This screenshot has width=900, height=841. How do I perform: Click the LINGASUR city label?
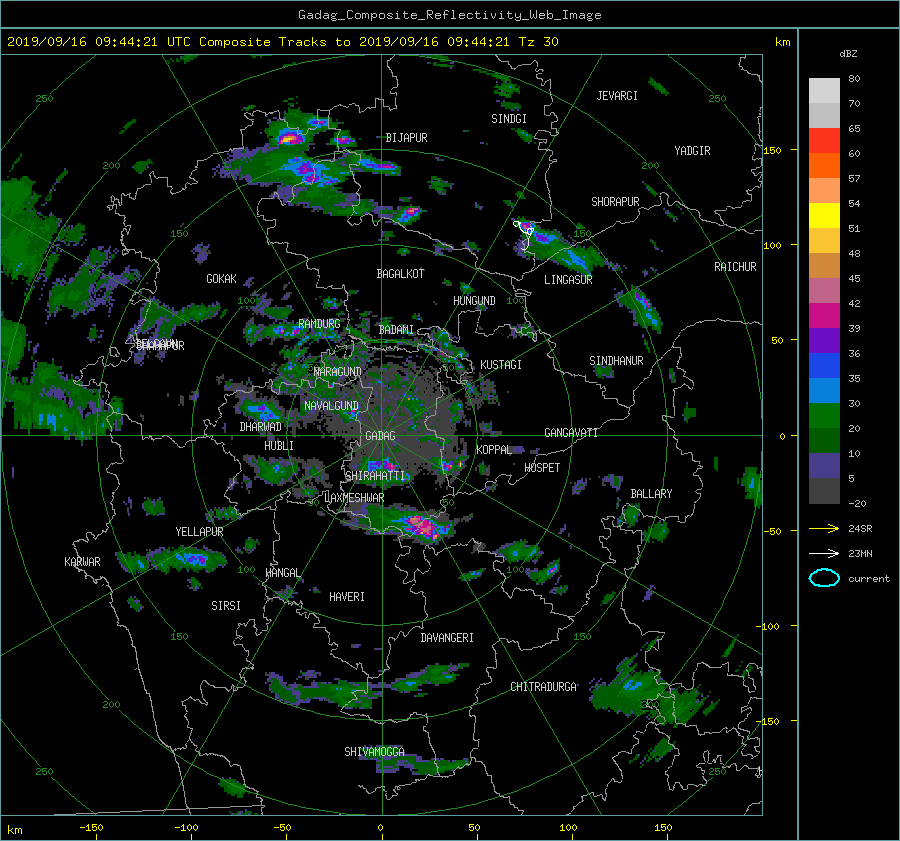tap(568, 280)
